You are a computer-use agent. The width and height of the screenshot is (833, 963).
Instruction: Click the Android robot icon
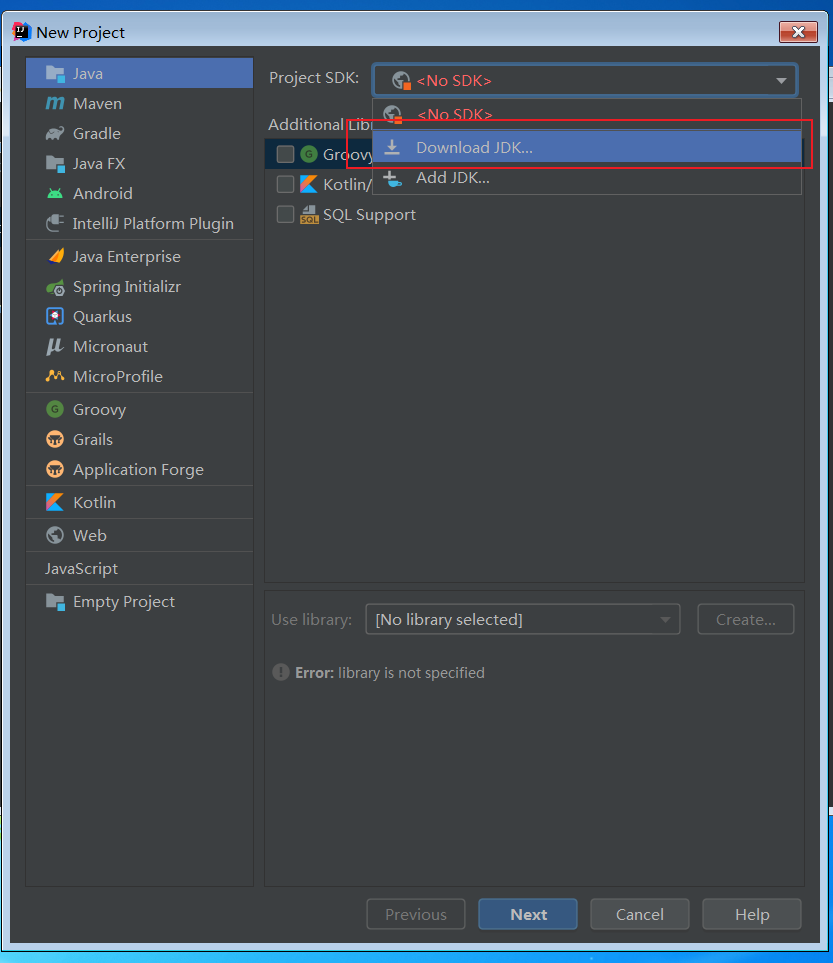point(55,193)
